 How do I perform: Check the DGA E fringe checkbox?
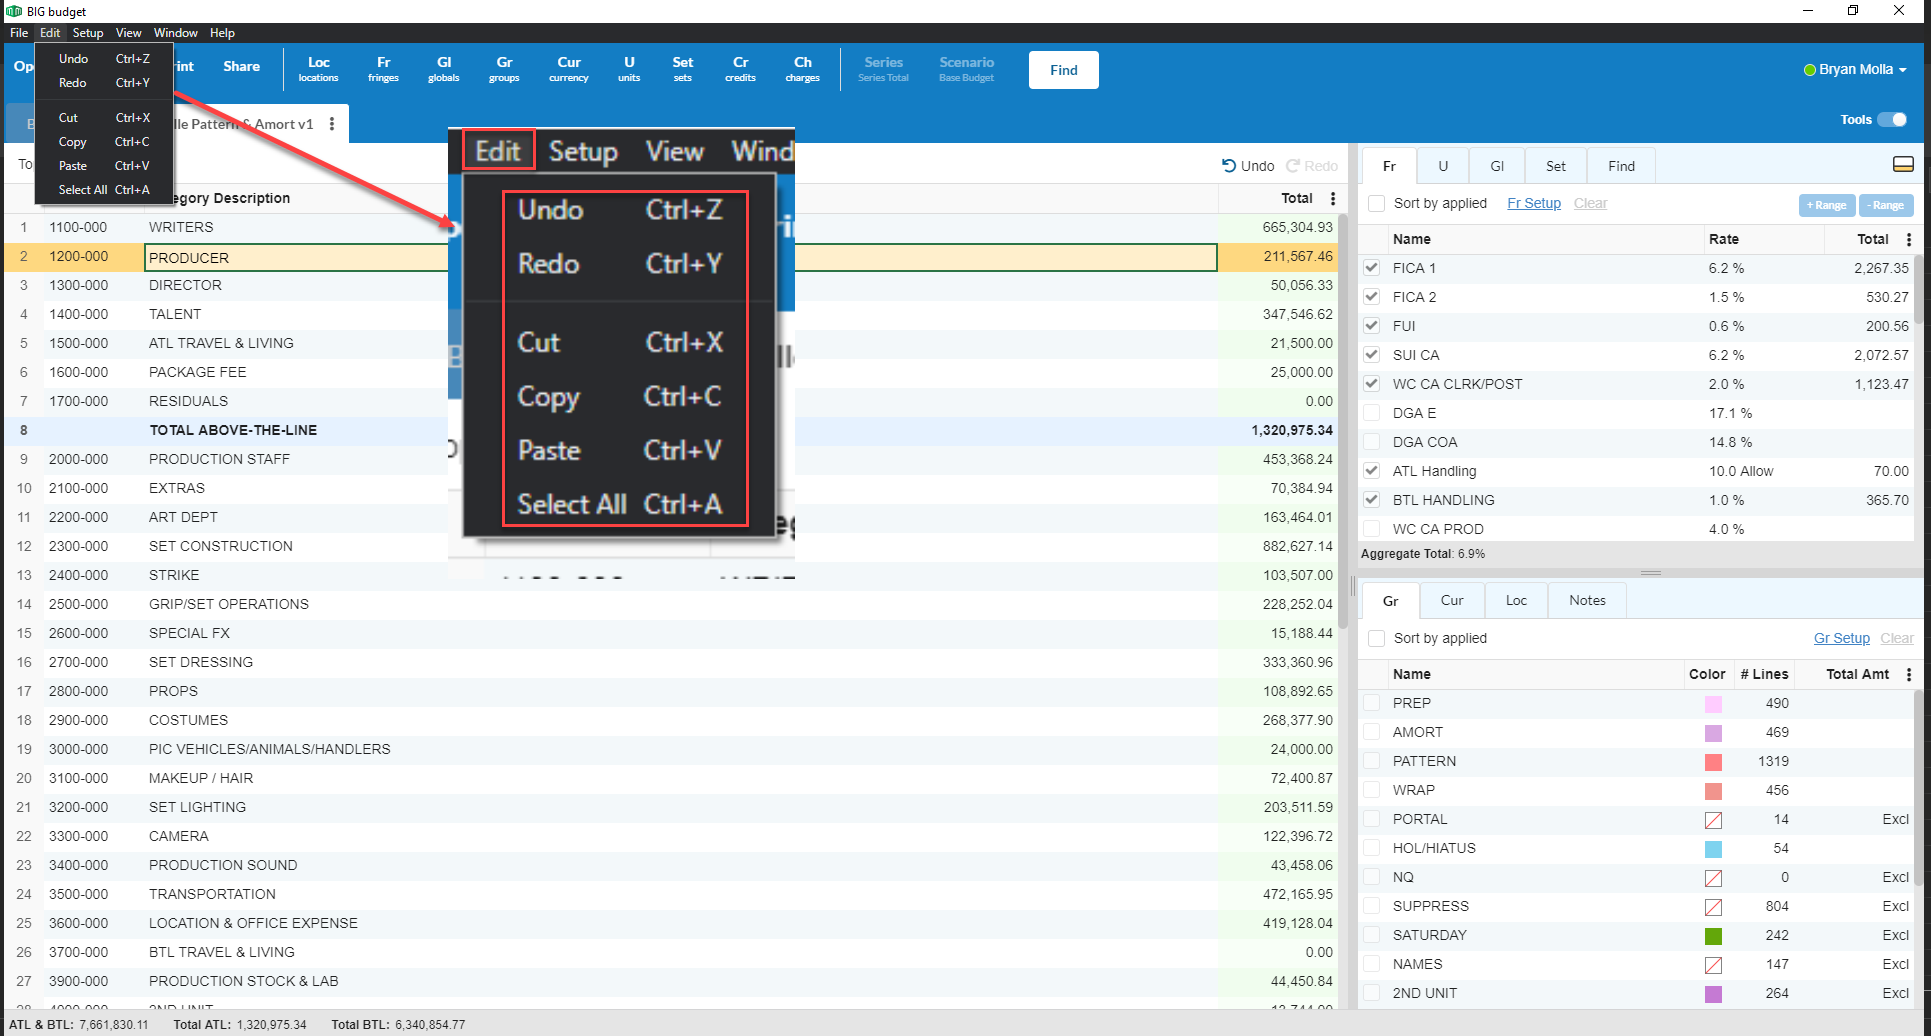click(1372, 413)
